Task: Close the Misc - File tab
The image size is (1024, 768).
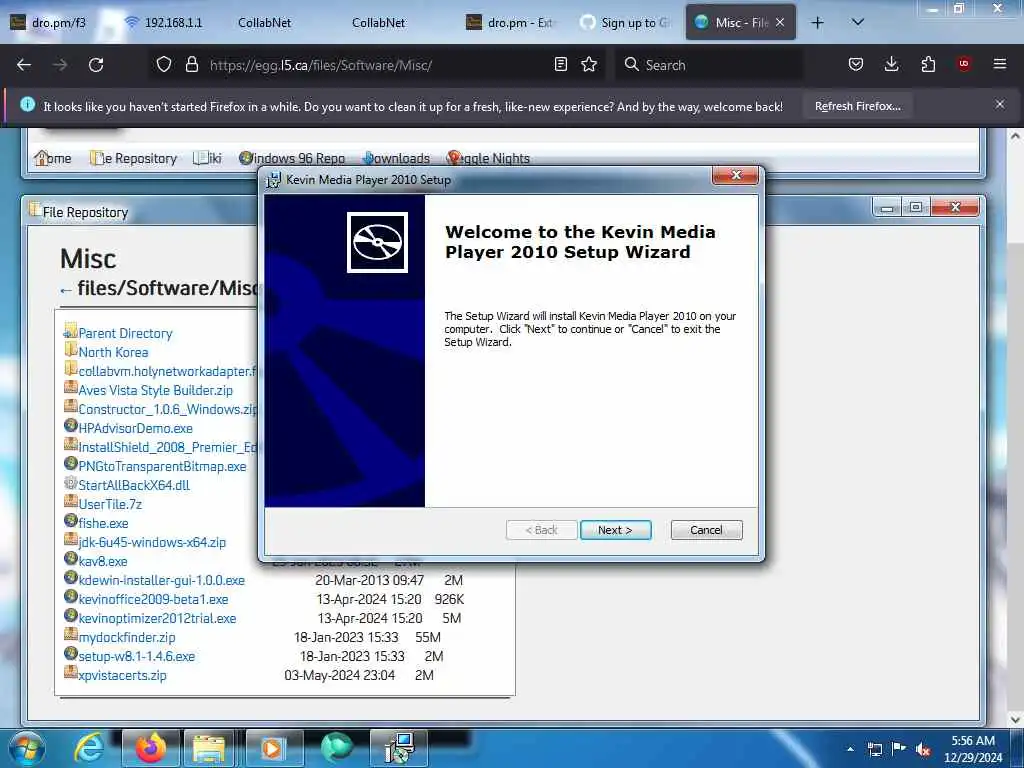Action: pyautogui.click(x=780, y=22)
